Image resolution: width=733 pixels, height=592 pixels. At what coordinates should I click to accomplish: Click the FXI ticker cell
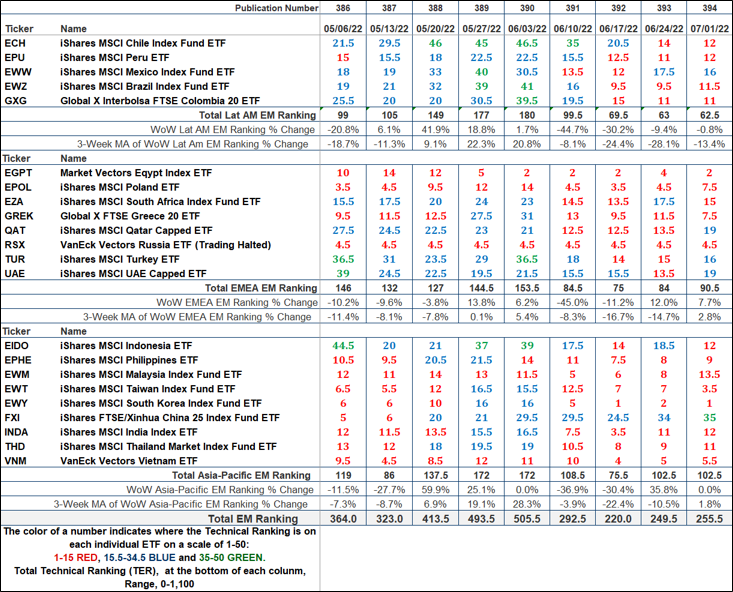[x=13, y=418]
